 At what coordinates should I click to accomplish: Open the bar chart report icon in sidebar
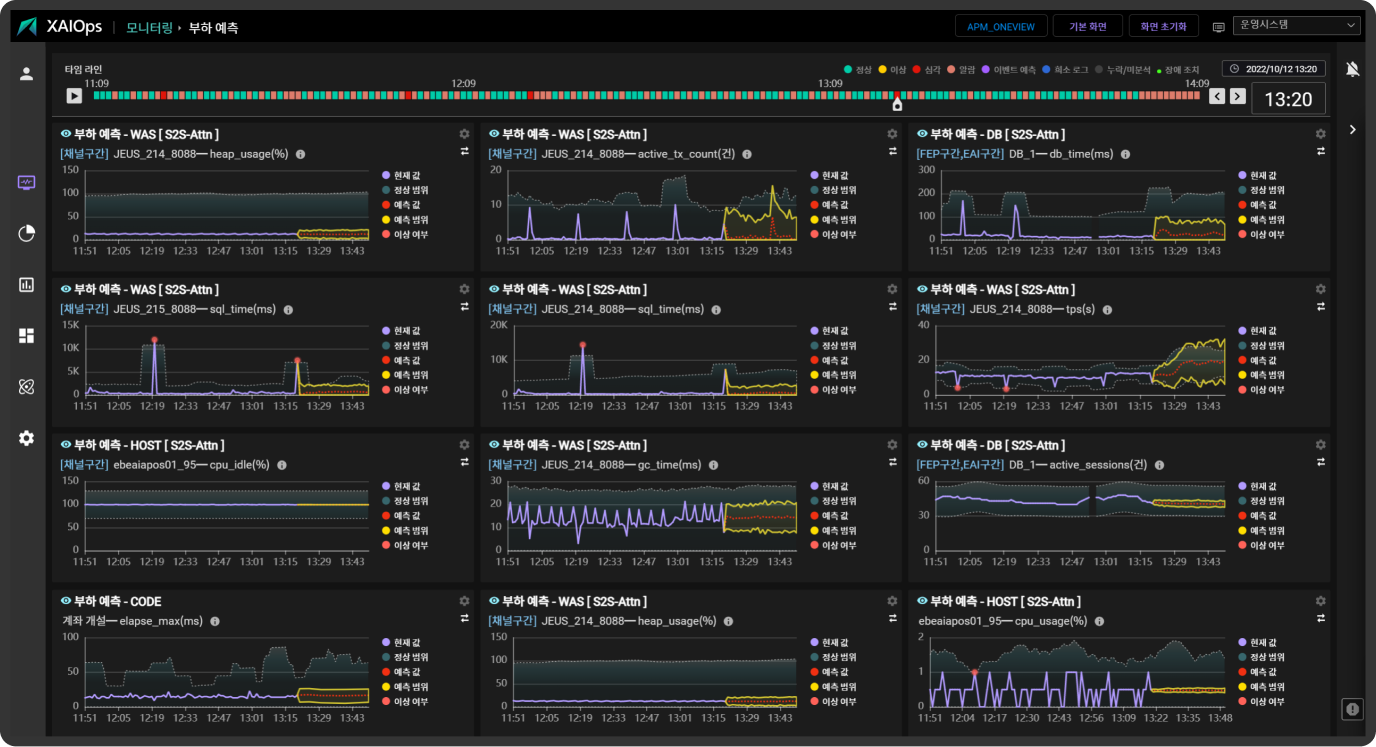(x=26, y=284)
